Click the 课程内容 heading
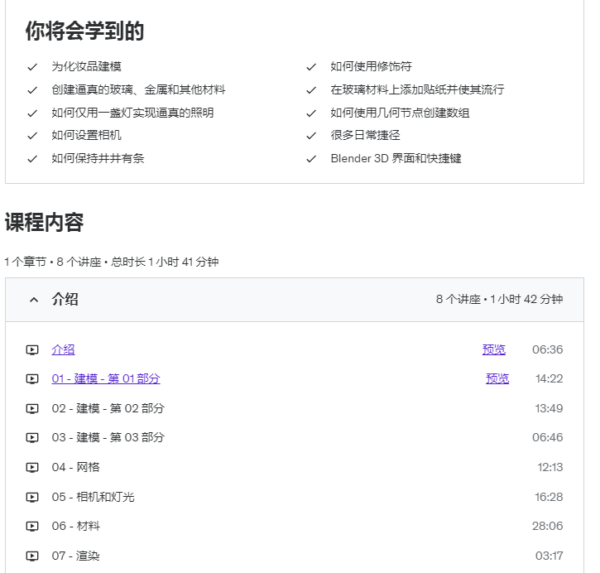Image resolution: width=600 pixels, height=573 pixels. click(44, 222)
